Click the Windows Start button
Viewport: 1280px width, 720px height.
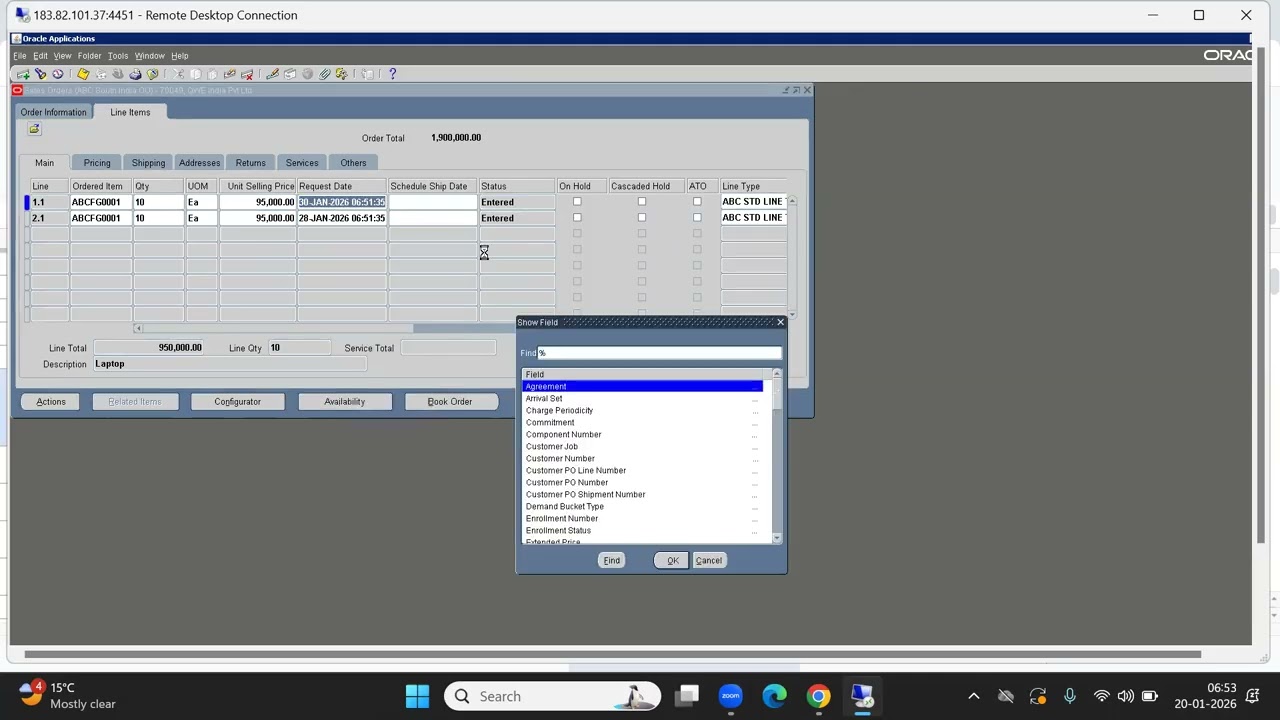click(418, 696)
